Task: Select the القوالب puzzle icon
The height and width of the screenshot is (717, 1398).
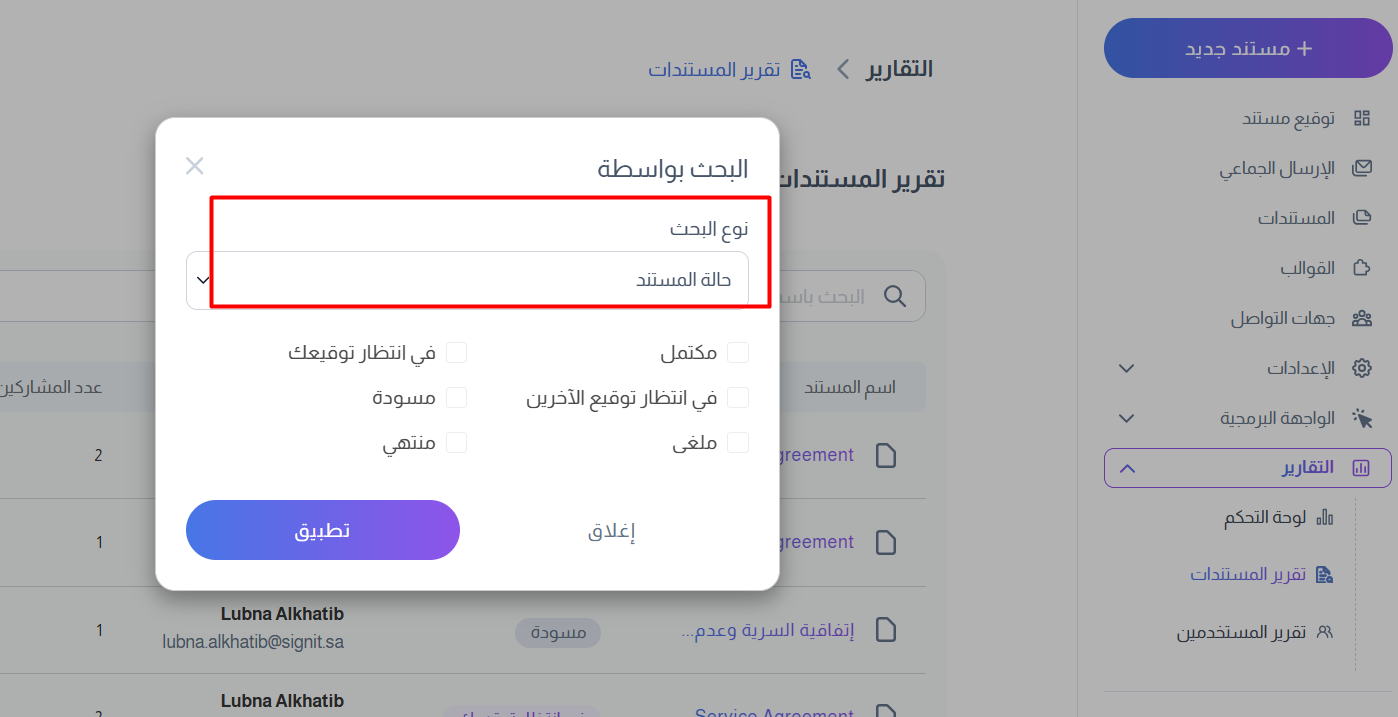Action: click(1361, 268)
